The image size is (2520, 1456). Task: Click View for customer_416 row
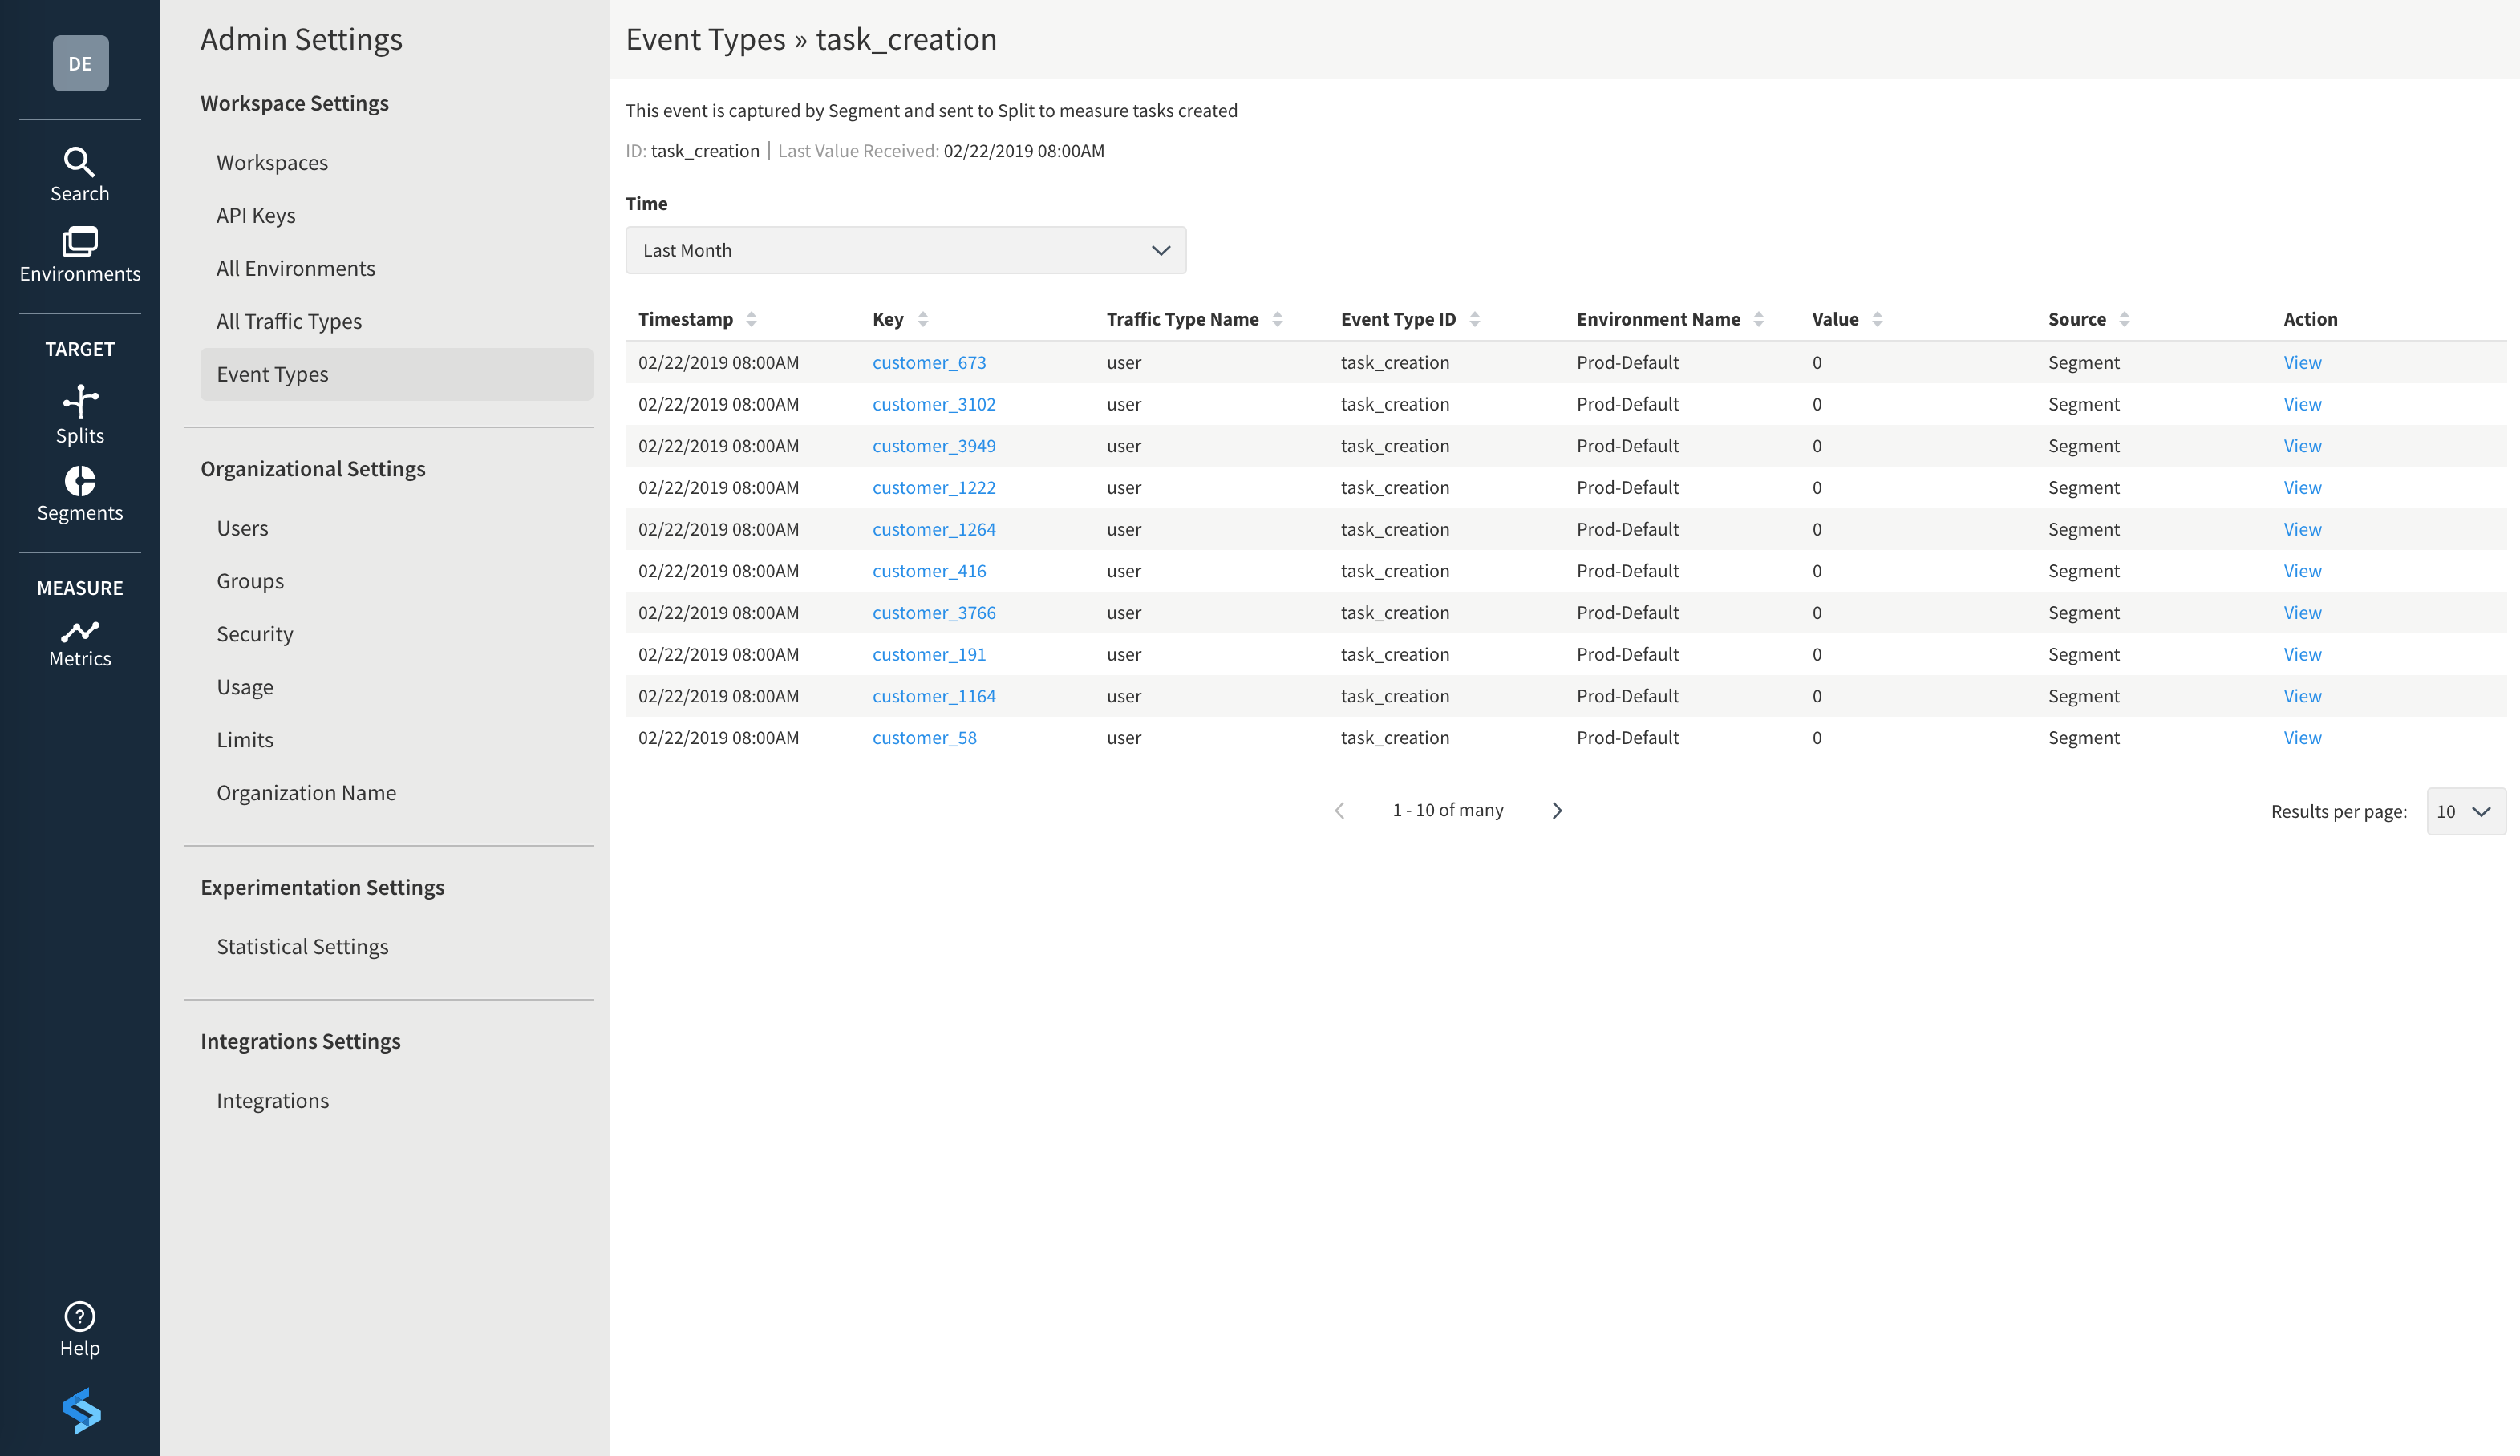(2302, 571)
